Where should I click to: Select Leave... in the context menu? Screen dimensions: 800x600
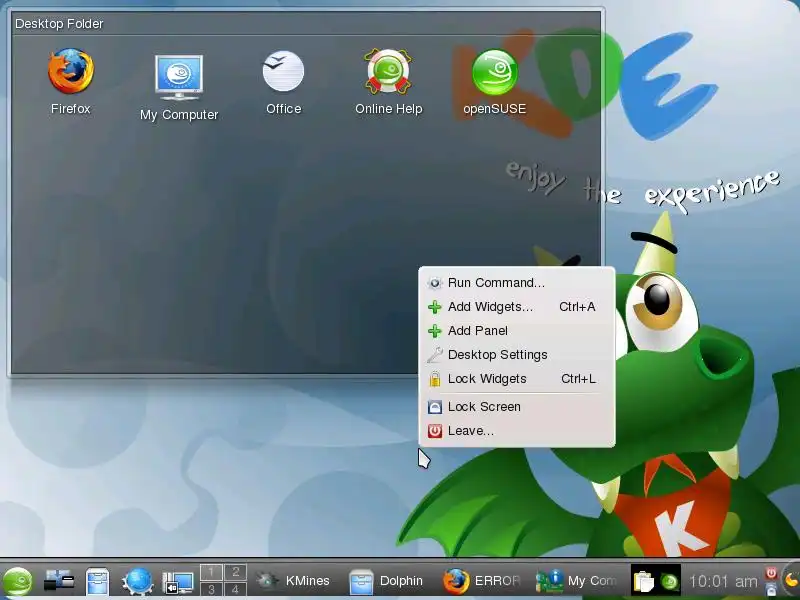pos(517,431)
